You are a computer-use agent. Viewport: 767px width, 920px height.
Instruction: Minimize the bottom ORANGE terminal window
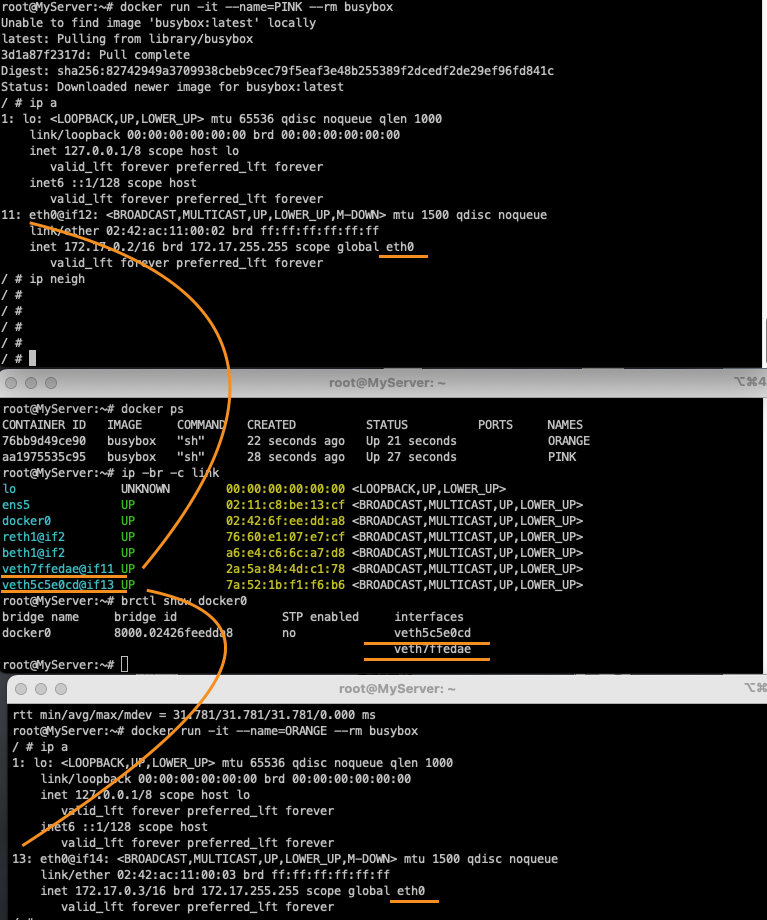[x=41, y=689]
